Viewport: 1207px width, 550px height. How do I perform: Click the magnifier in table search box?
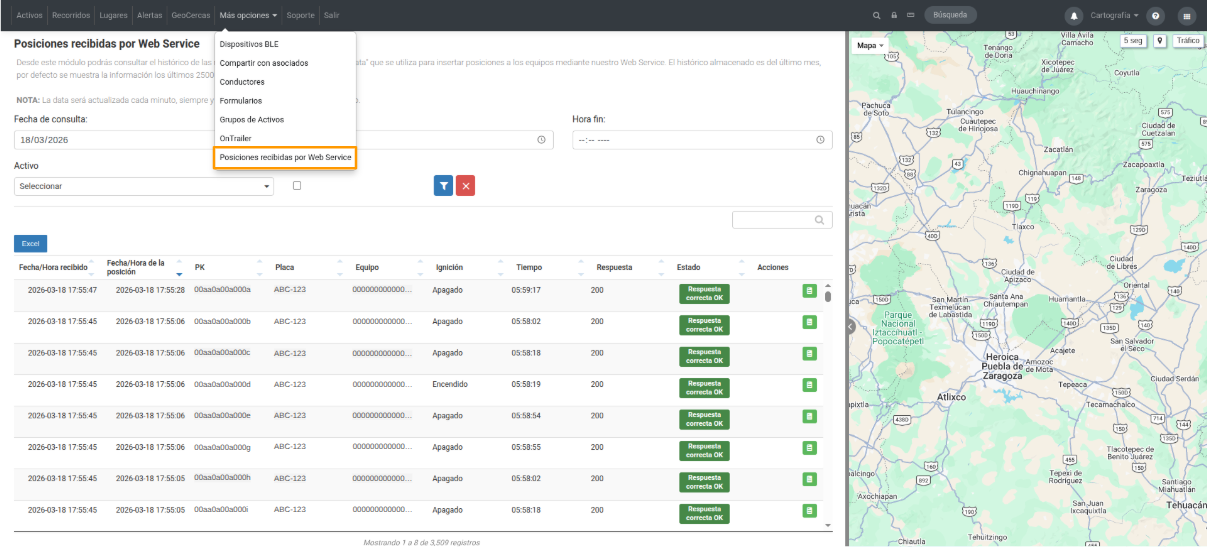point(820,220)
